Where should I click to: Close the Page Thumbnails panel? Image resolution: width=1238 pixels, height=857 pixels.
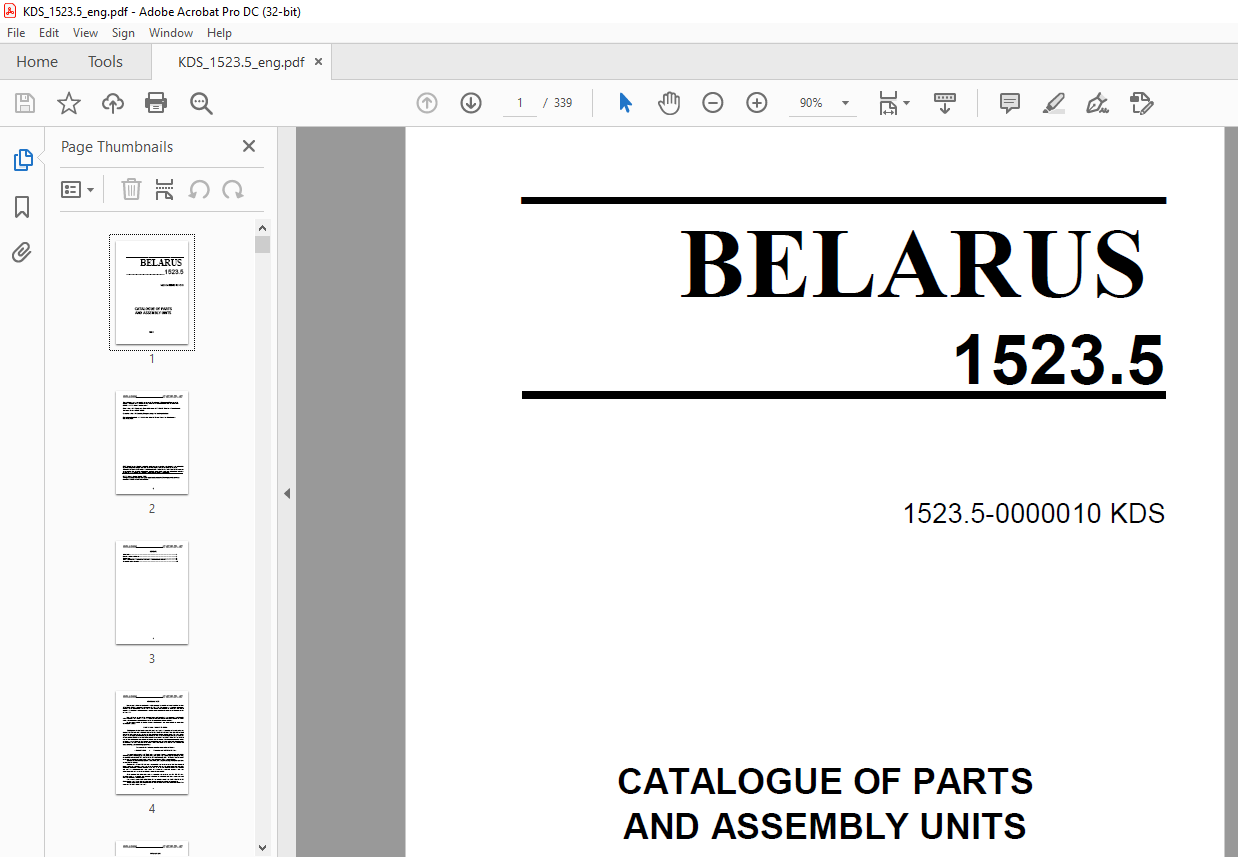249,146
